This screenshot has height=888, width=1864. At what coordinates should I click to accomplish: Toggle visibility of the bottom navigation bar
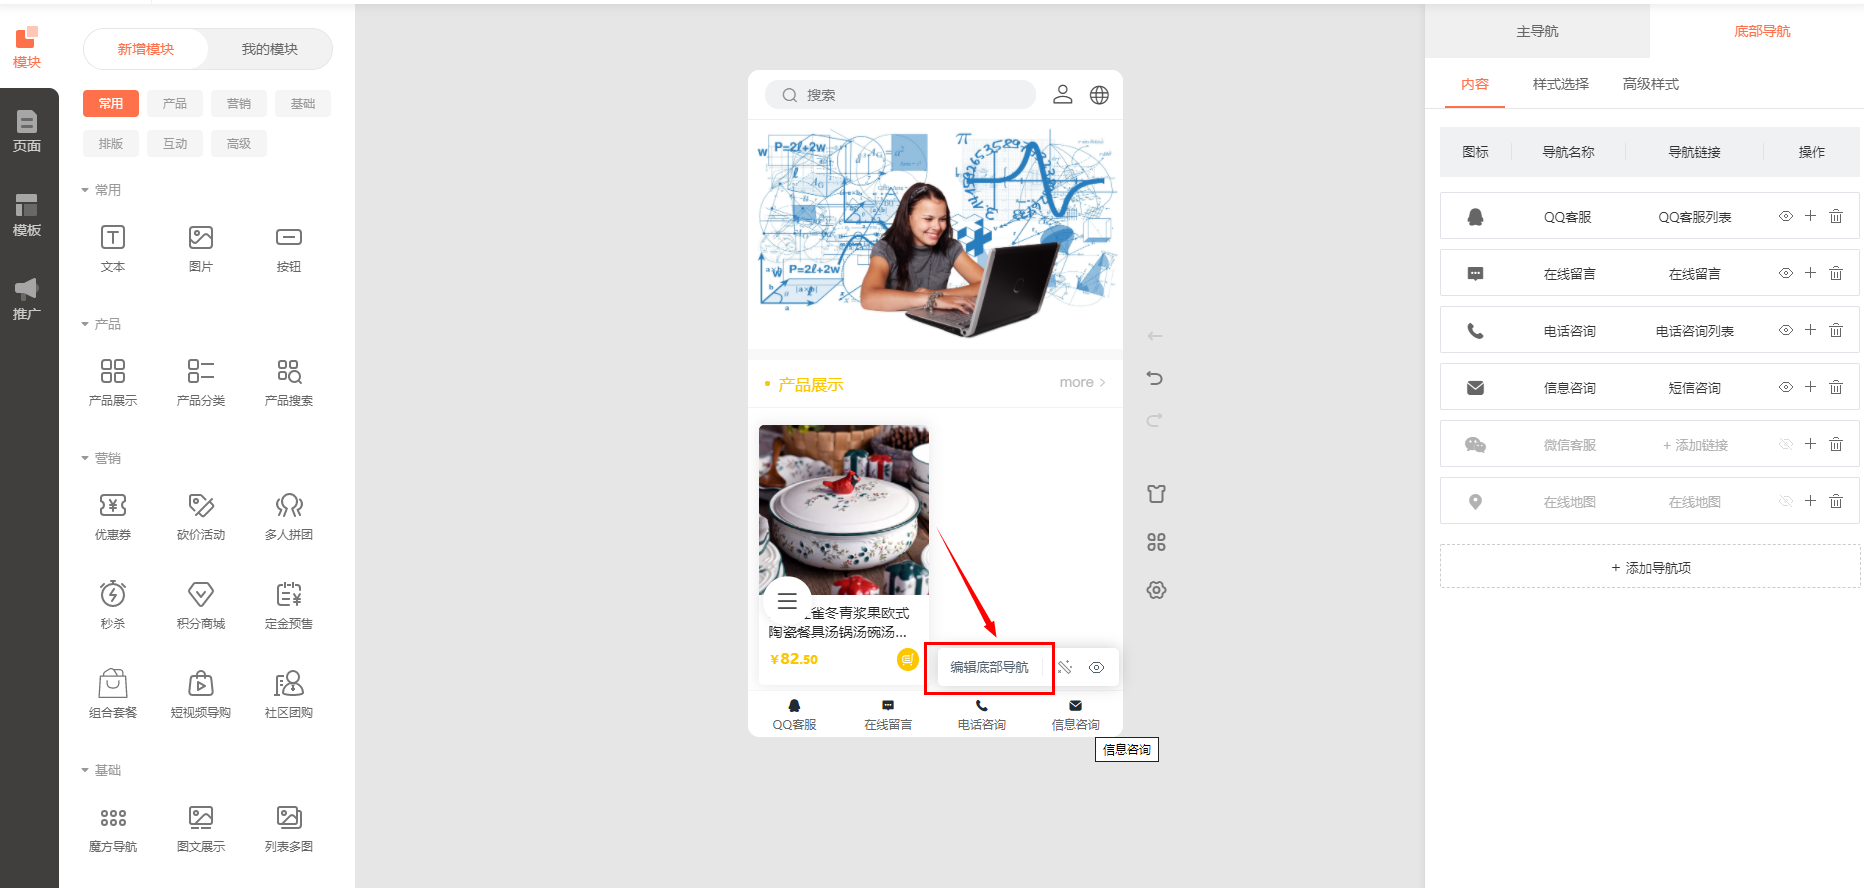click(1097, 667)
